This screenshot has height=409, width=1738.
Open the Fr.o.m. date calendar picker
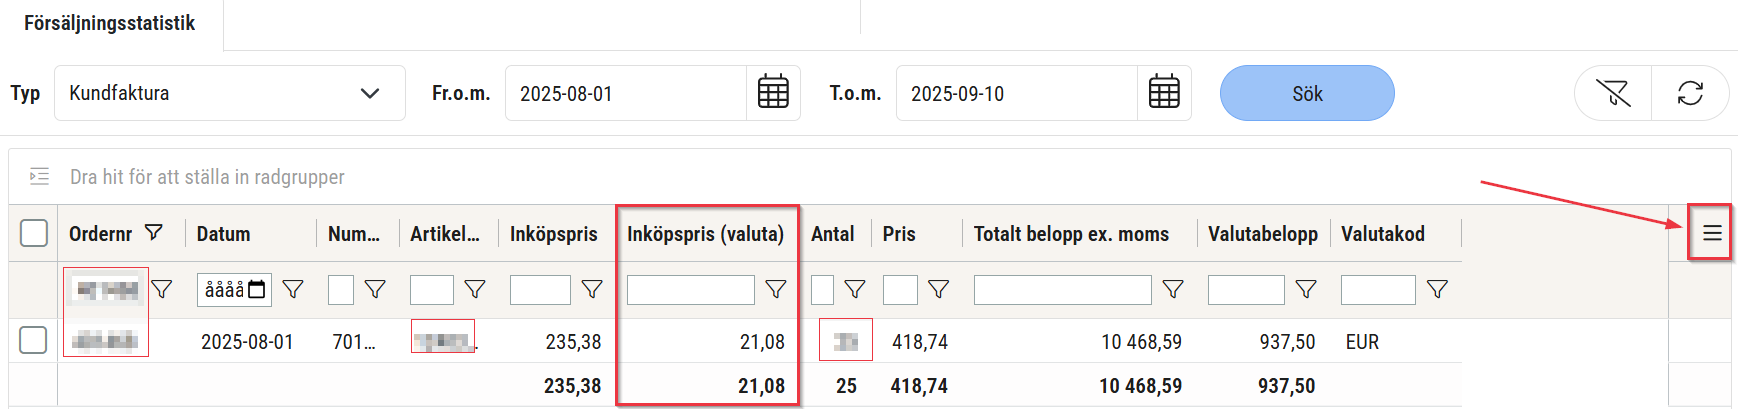773,93
